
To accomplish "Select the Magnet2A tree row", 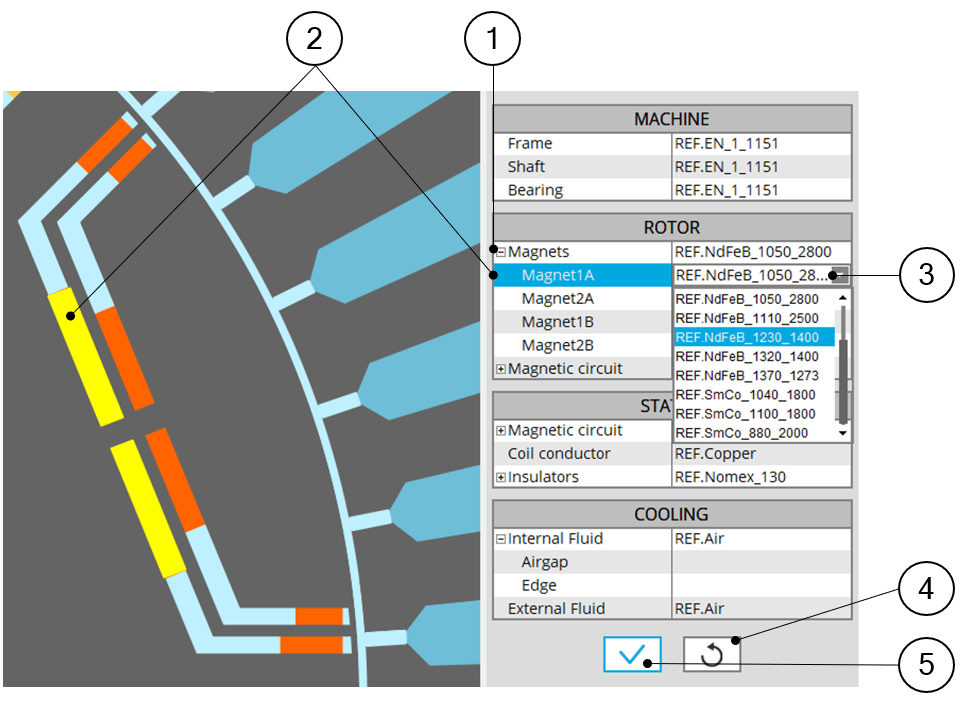I will (x=558, y=298).
